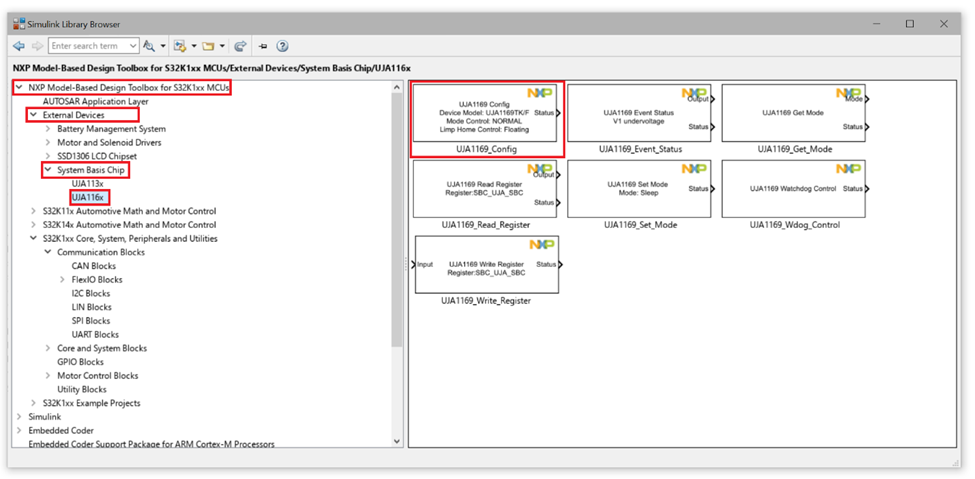The image size is (975, 479).
Task: Click the new model icon
Action: [x=180, y=46]
